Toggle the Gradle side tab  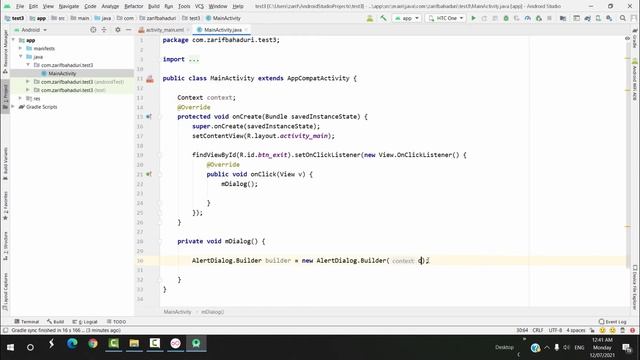tap(635, 38)
